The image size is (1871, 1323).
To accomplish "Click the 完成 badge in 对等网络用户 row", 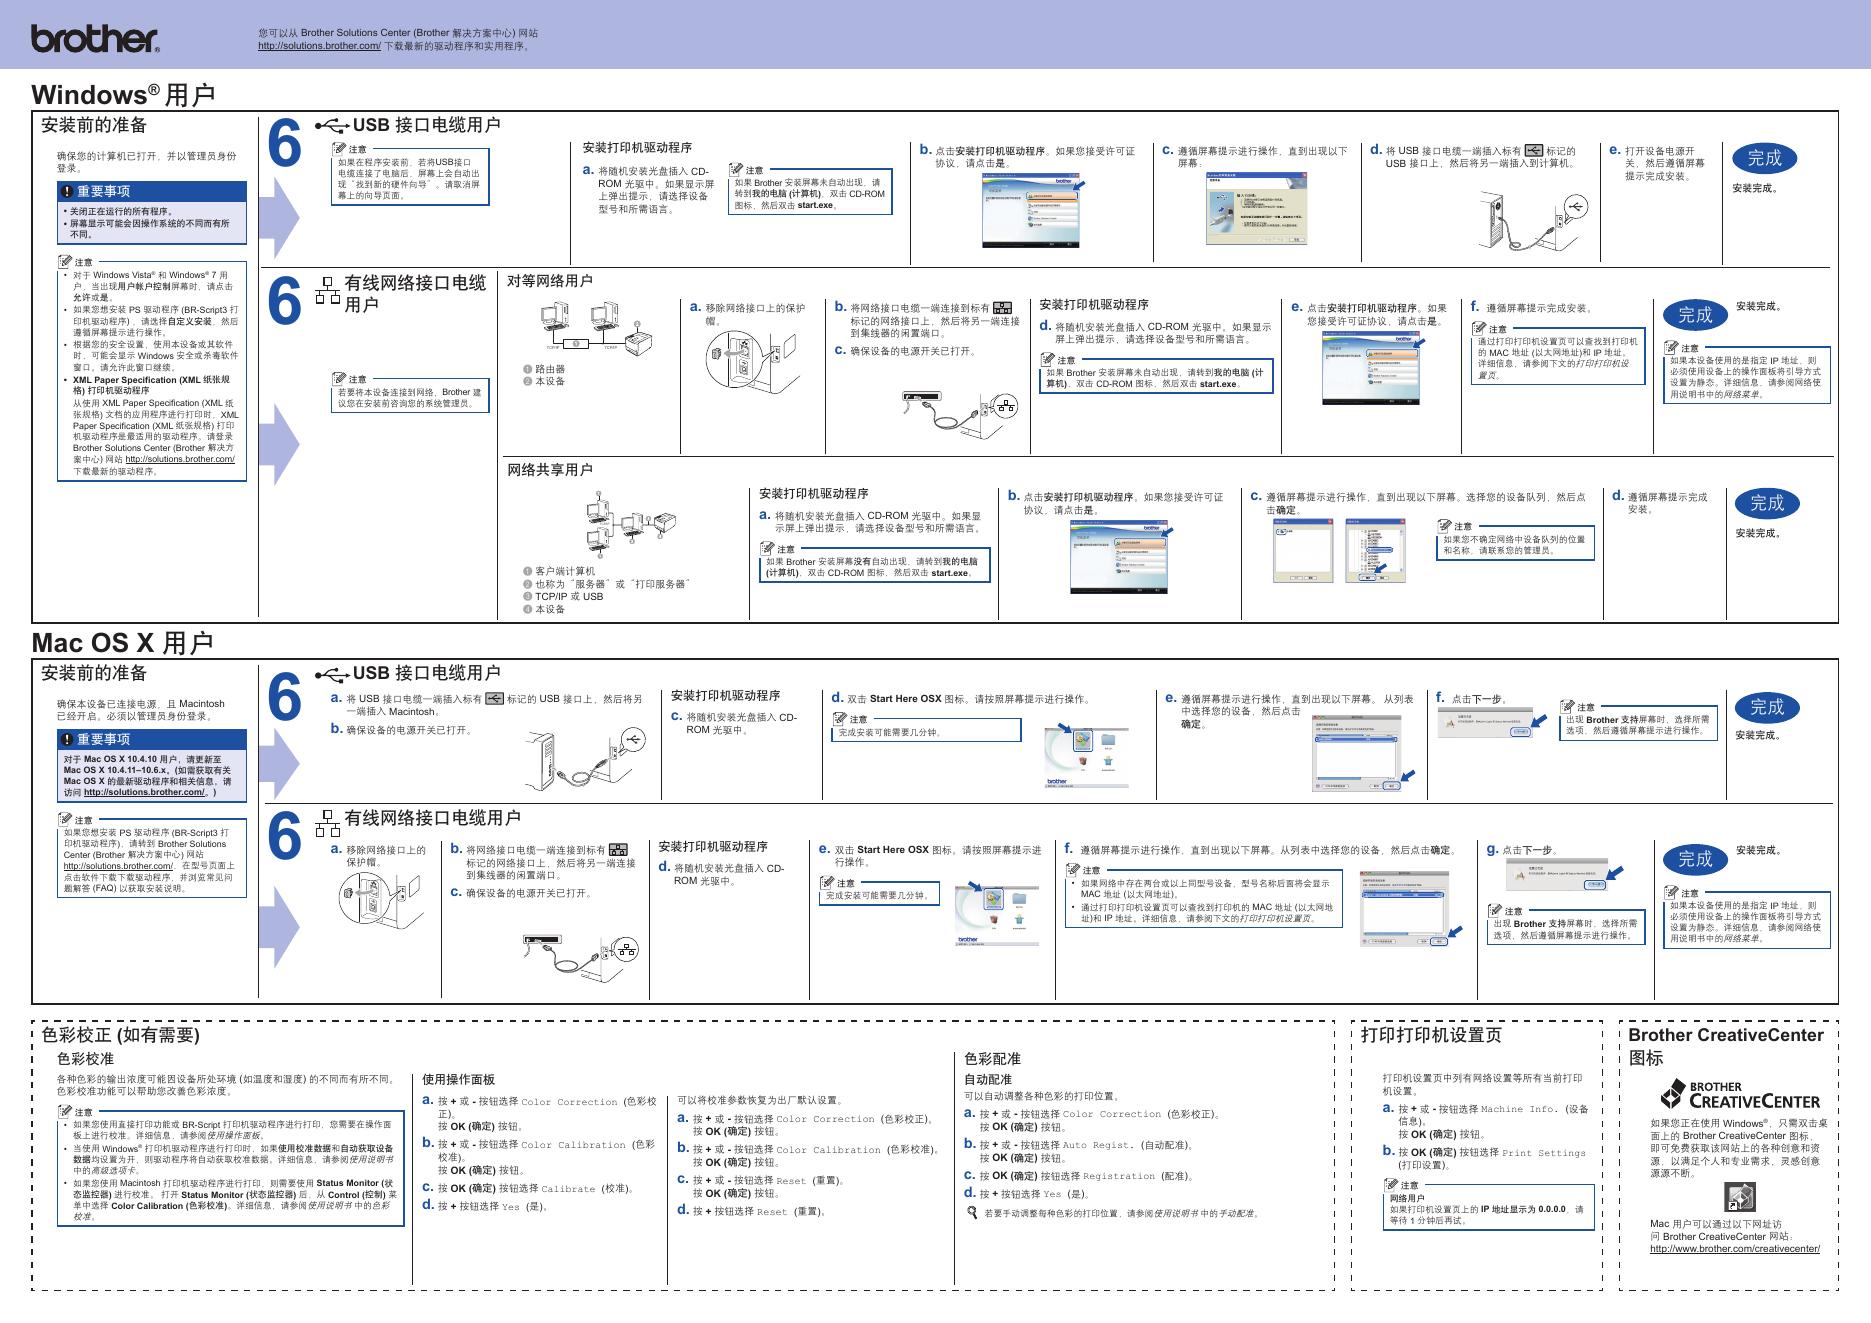I will [1695, 315].
